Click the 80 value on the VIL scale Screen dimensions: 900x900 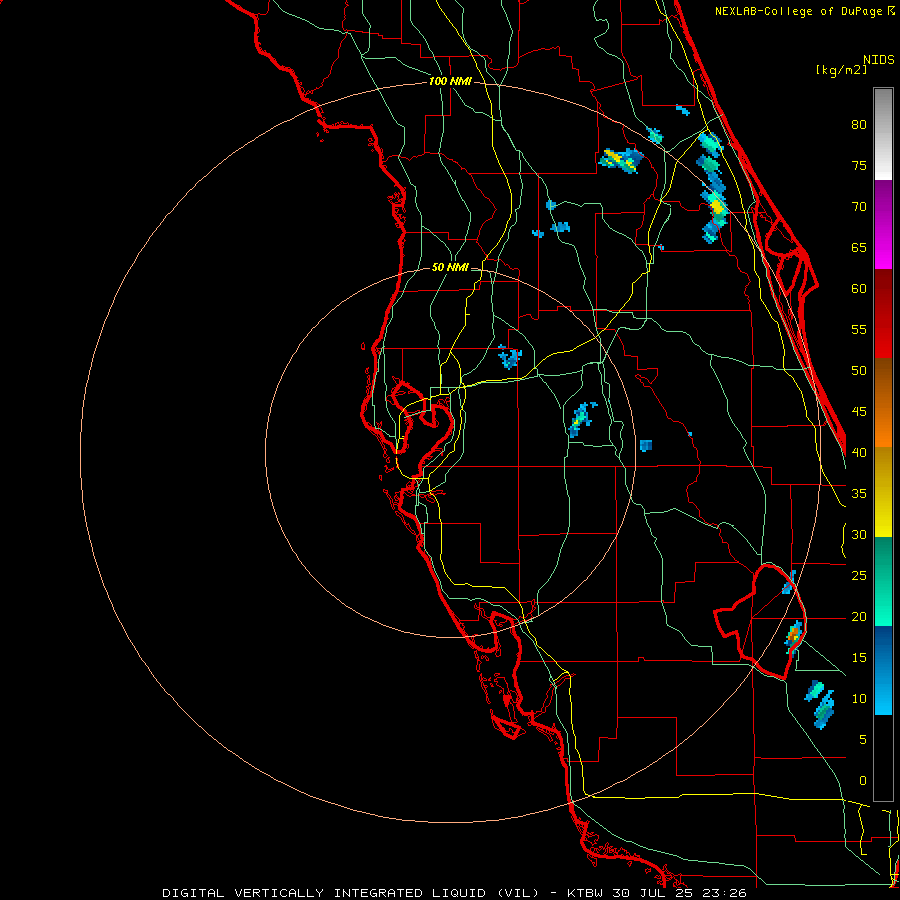click(859, 125)
